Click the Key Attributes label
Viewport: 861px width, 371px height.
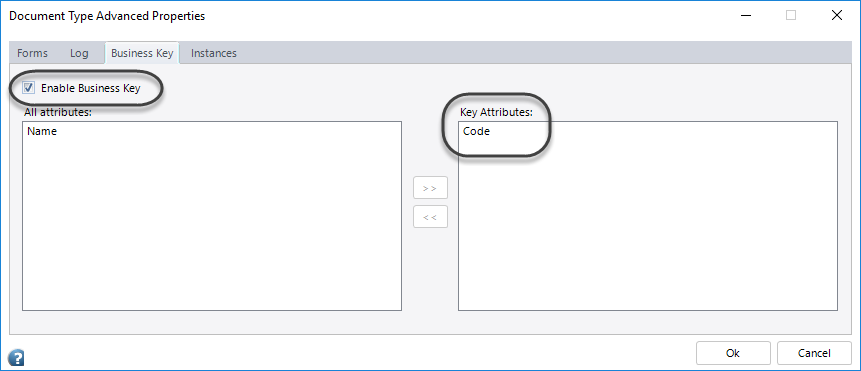[497, 113]
